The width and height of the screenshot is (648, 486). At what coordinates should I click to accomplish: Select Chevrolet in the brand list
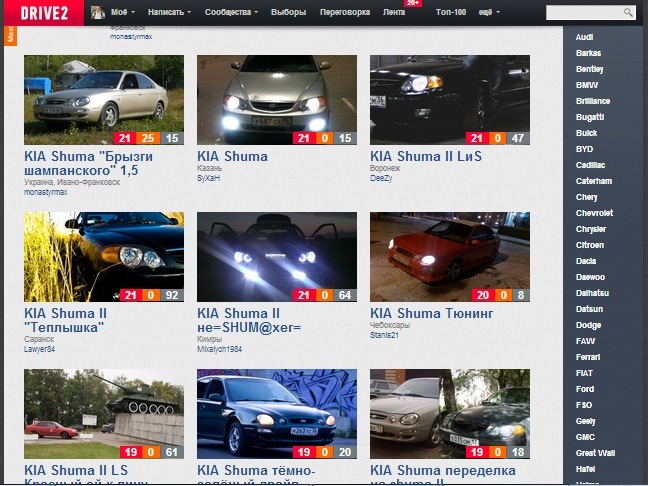[595, 213]
